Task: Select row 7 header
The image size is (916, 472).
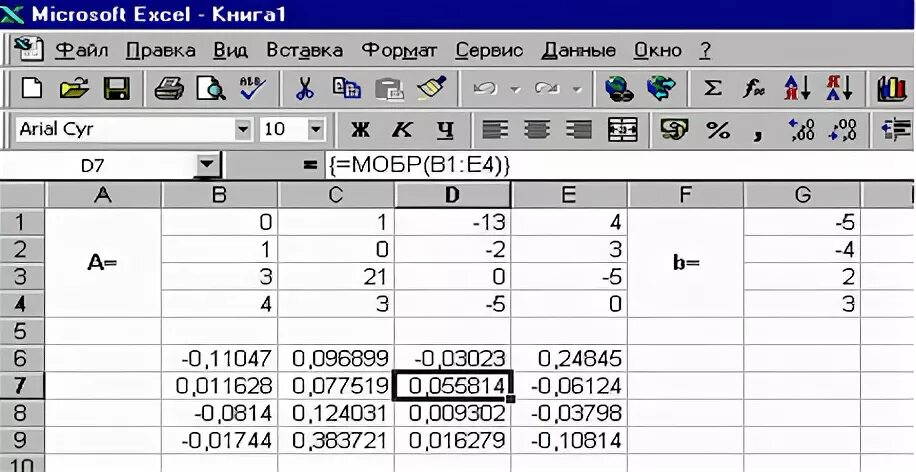Action: (21, 386)
